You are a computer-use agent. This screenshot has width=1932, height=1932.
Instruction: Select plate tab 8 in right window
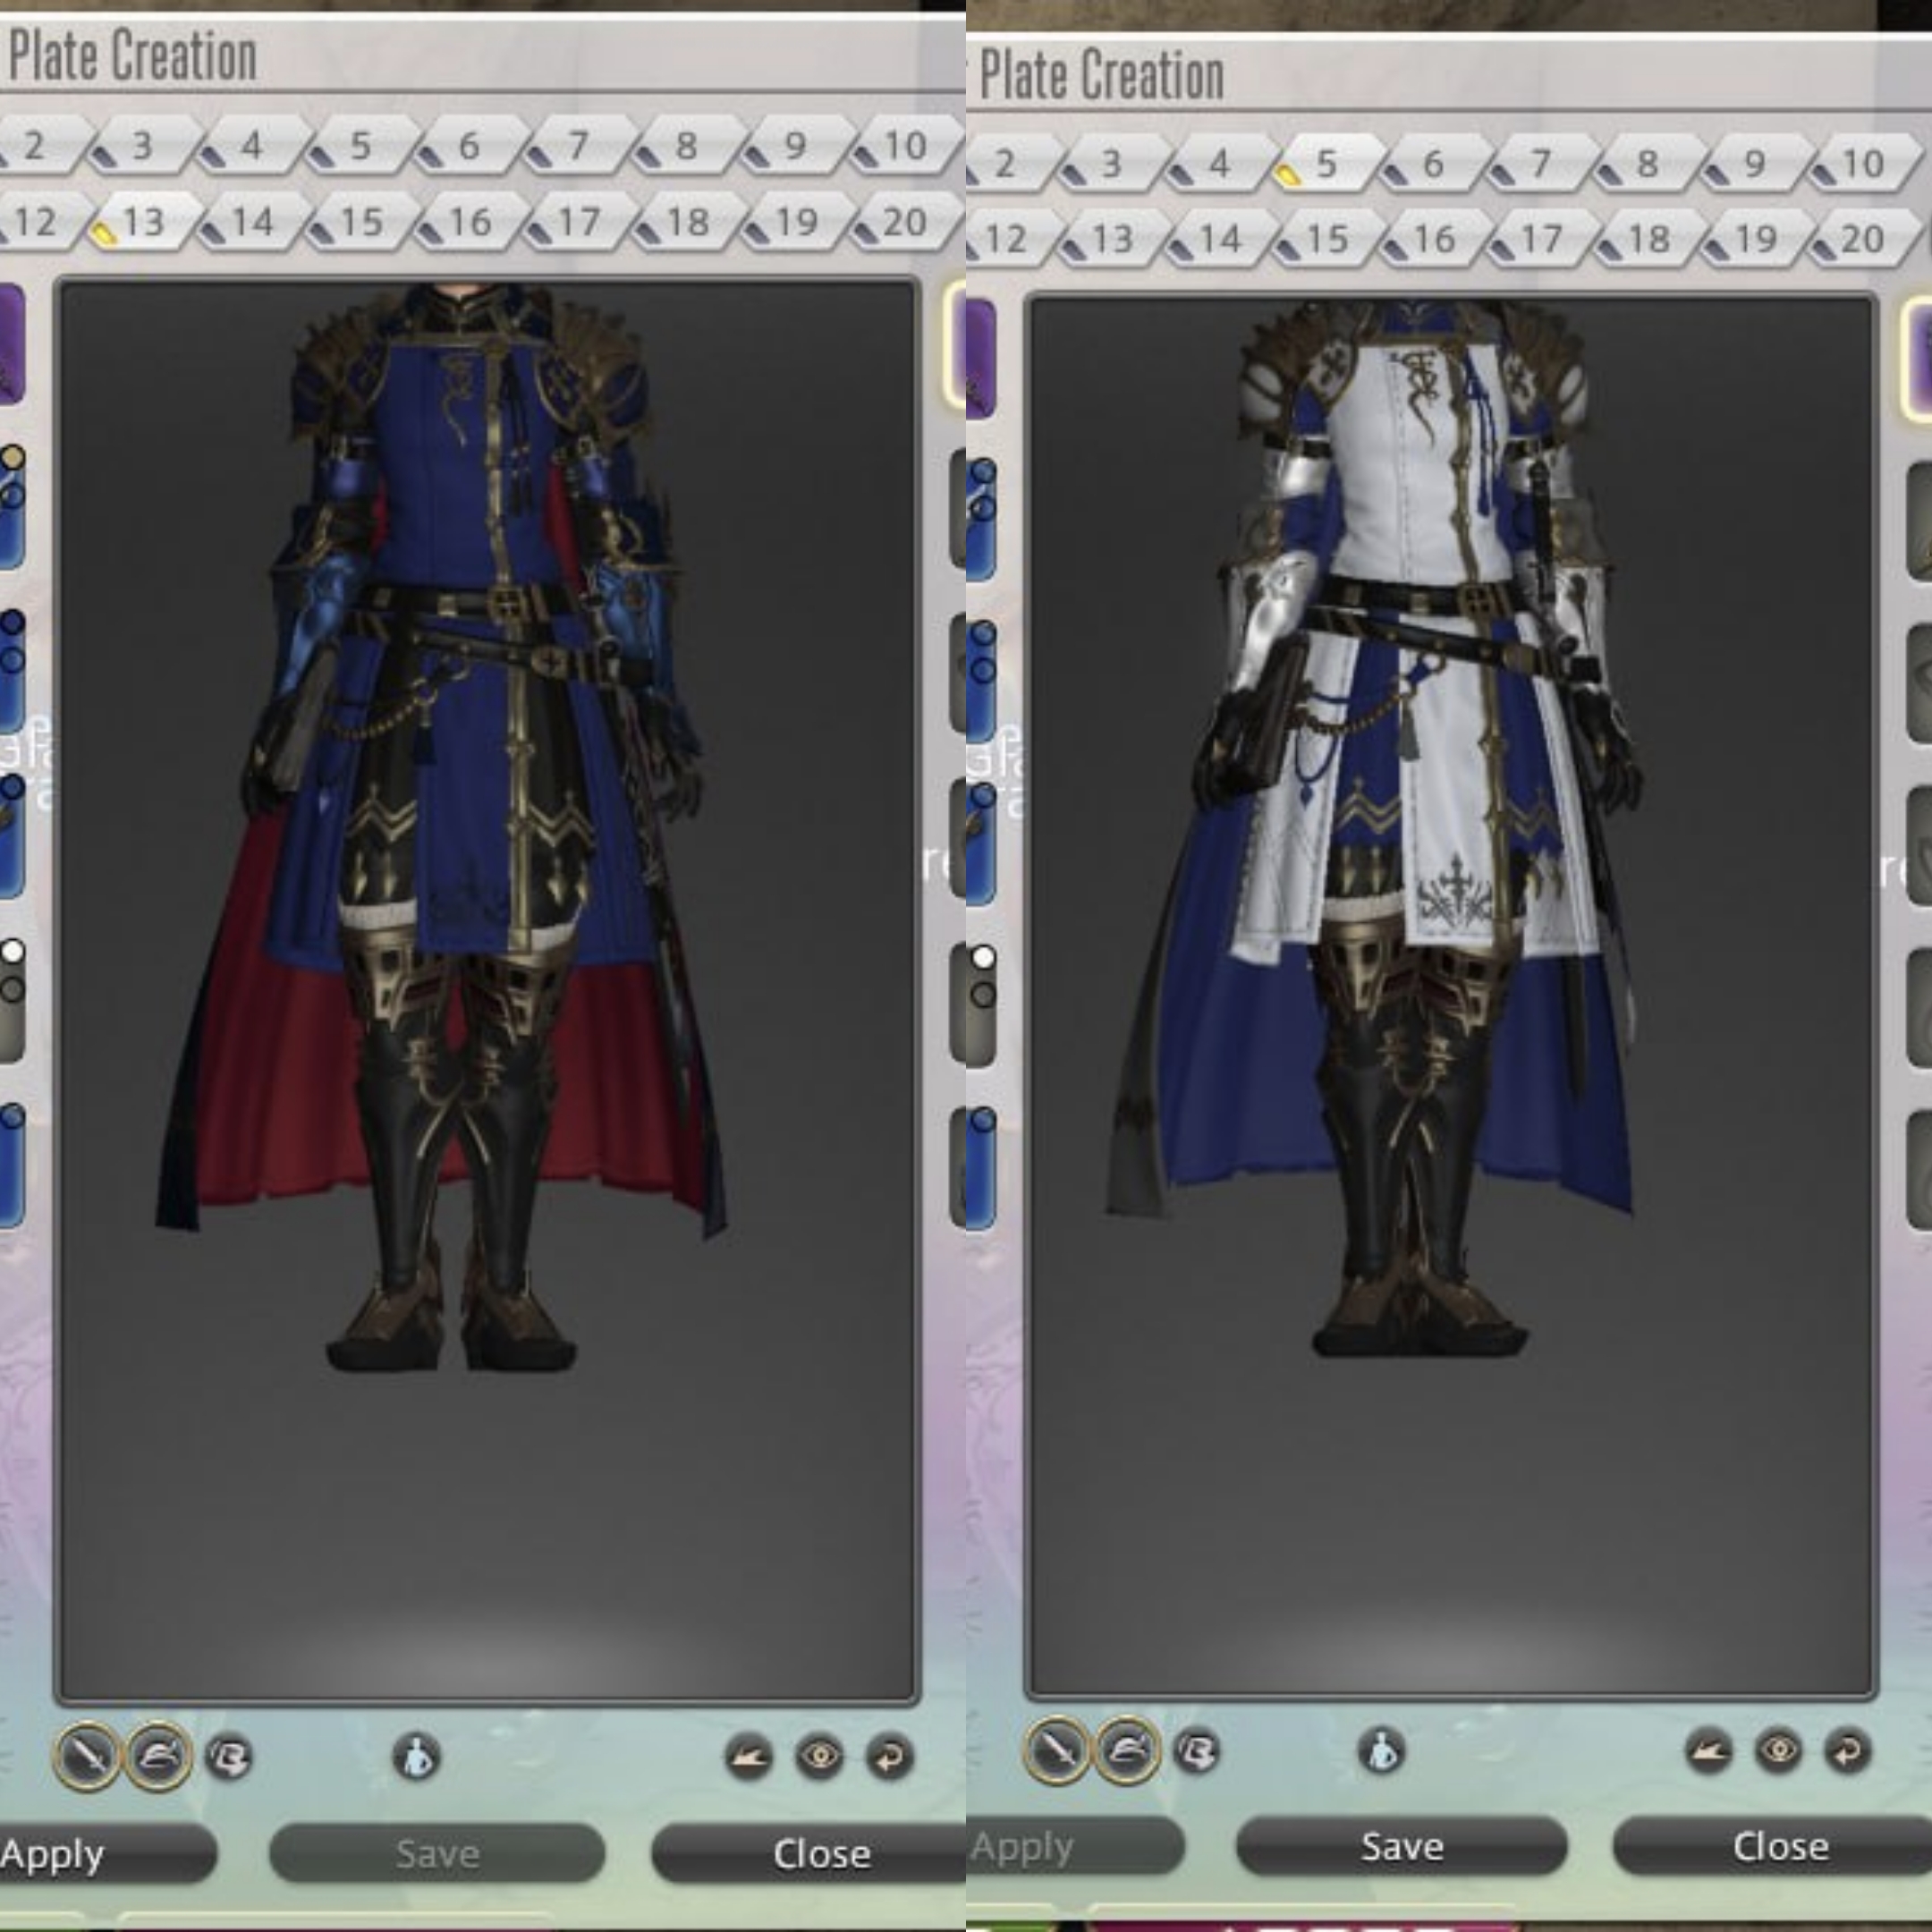(1648, 163)
